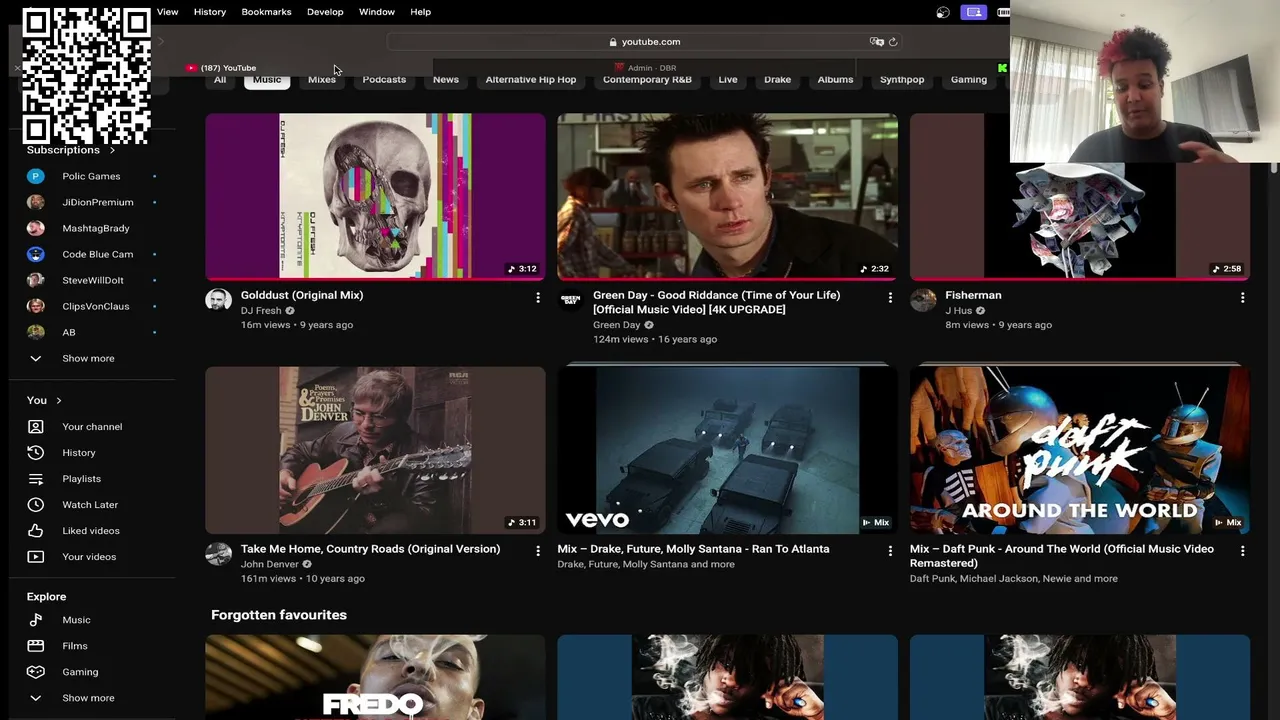Click John Denver channel avatar
This screenshot has width=1280, height=720.
point(218,553)
